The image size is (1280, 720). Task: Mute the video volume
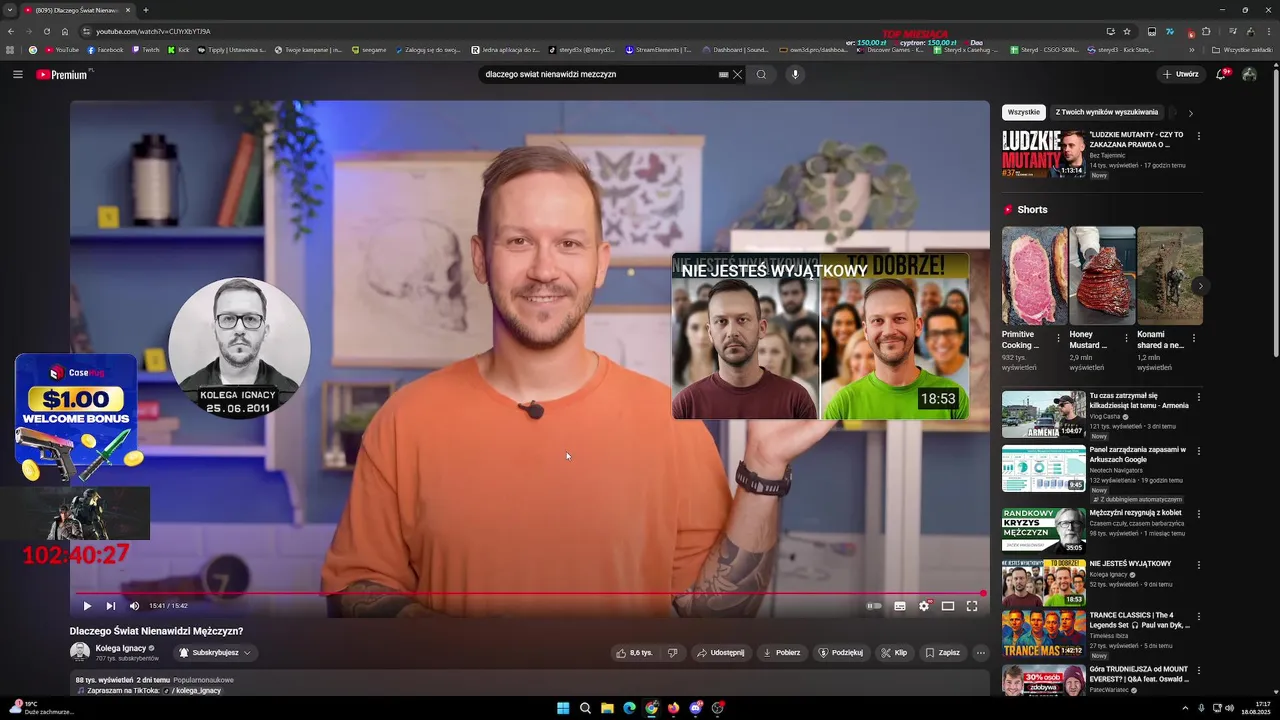pos(134,605)
